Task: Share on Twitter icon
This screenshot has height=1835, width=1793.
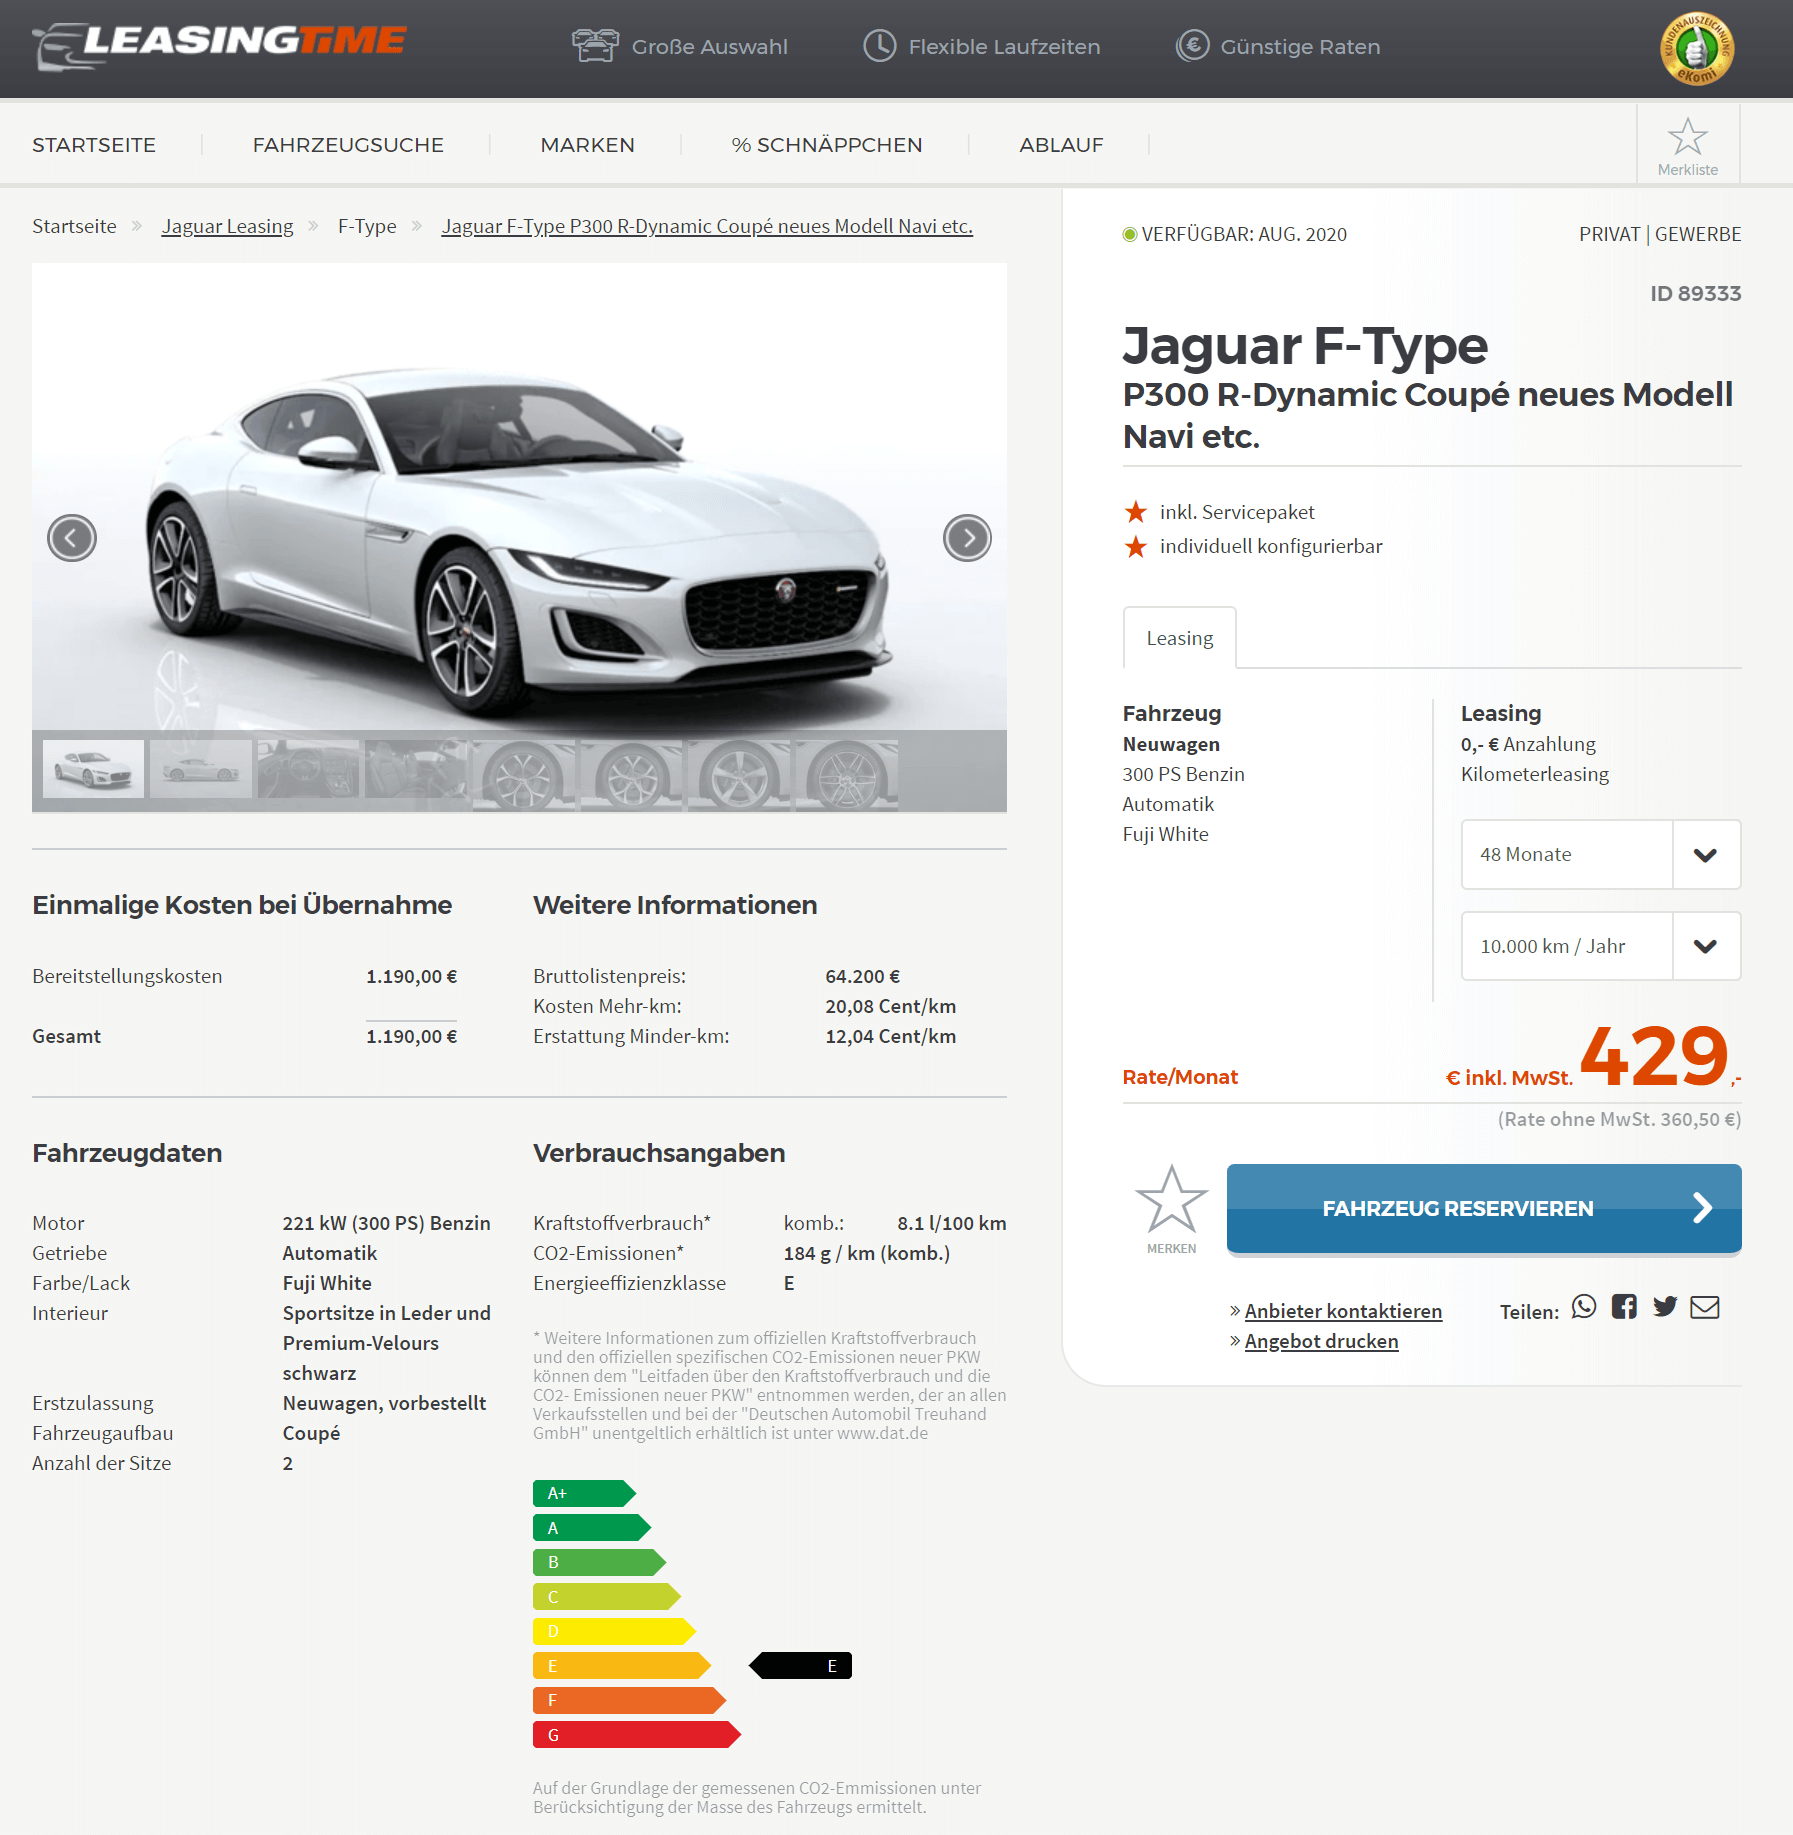Action: coord(1665,1307)
